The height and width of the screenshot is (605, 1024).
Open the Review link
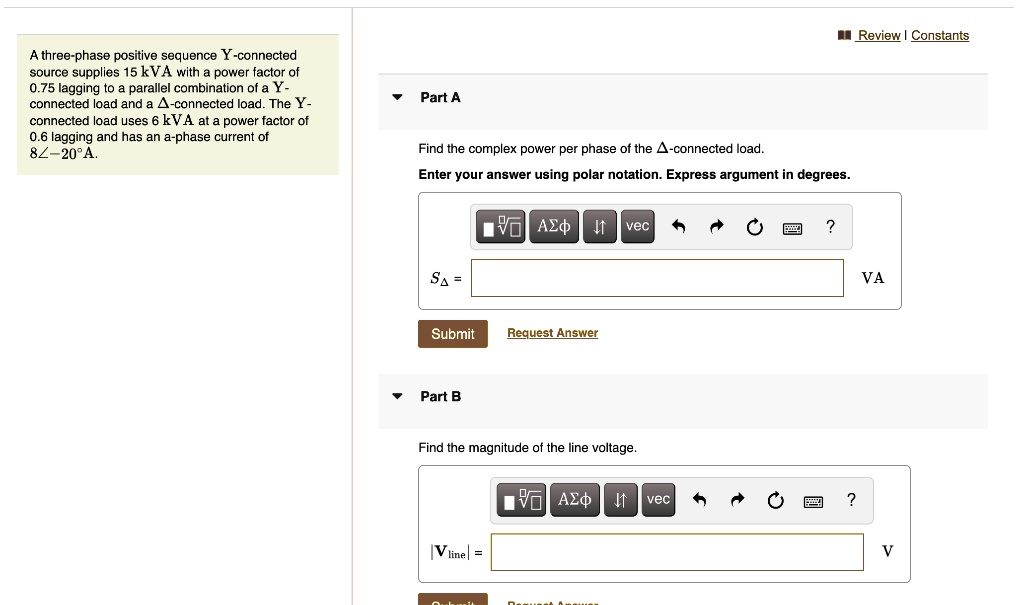click(x=878, y=36)
